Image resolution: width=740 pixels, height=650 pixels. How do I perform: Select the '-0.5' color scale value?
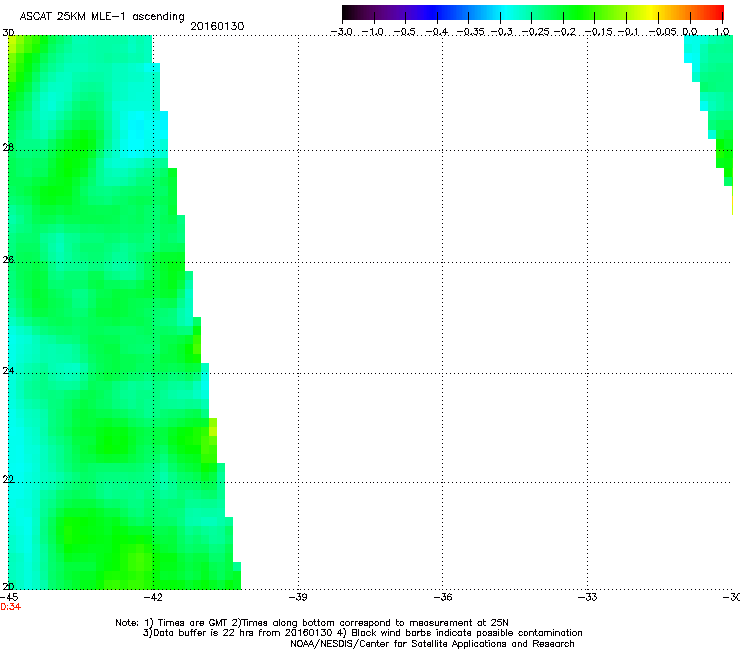click(404, 32)
